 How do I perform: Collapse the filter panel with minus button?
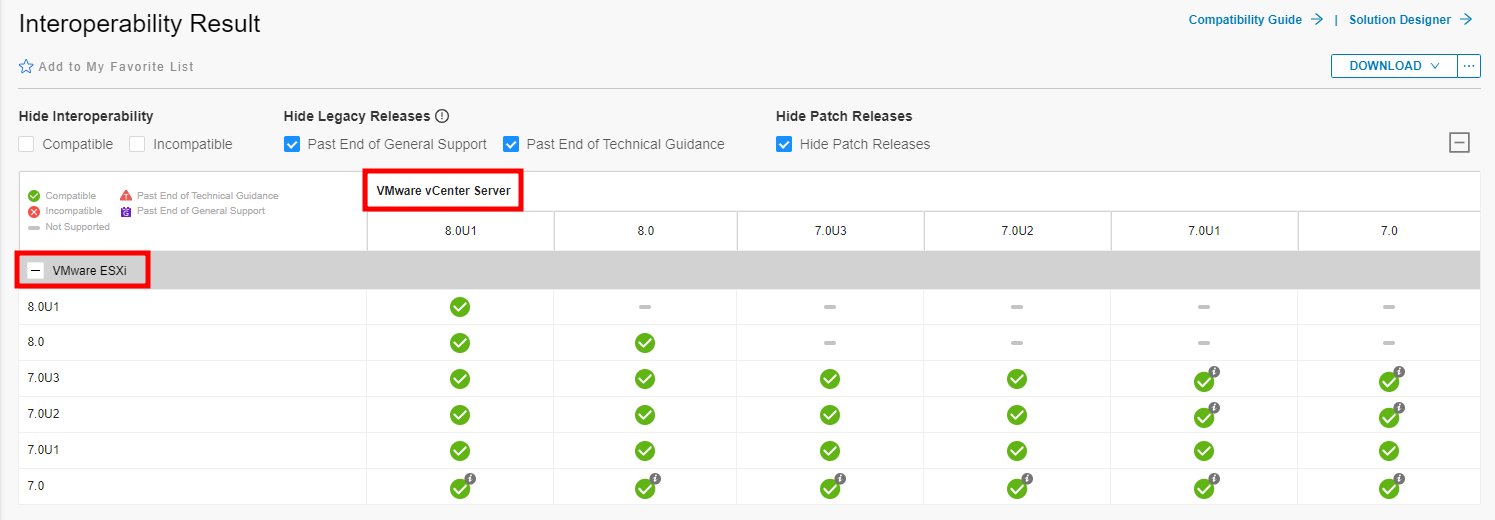click(1459, 143)
